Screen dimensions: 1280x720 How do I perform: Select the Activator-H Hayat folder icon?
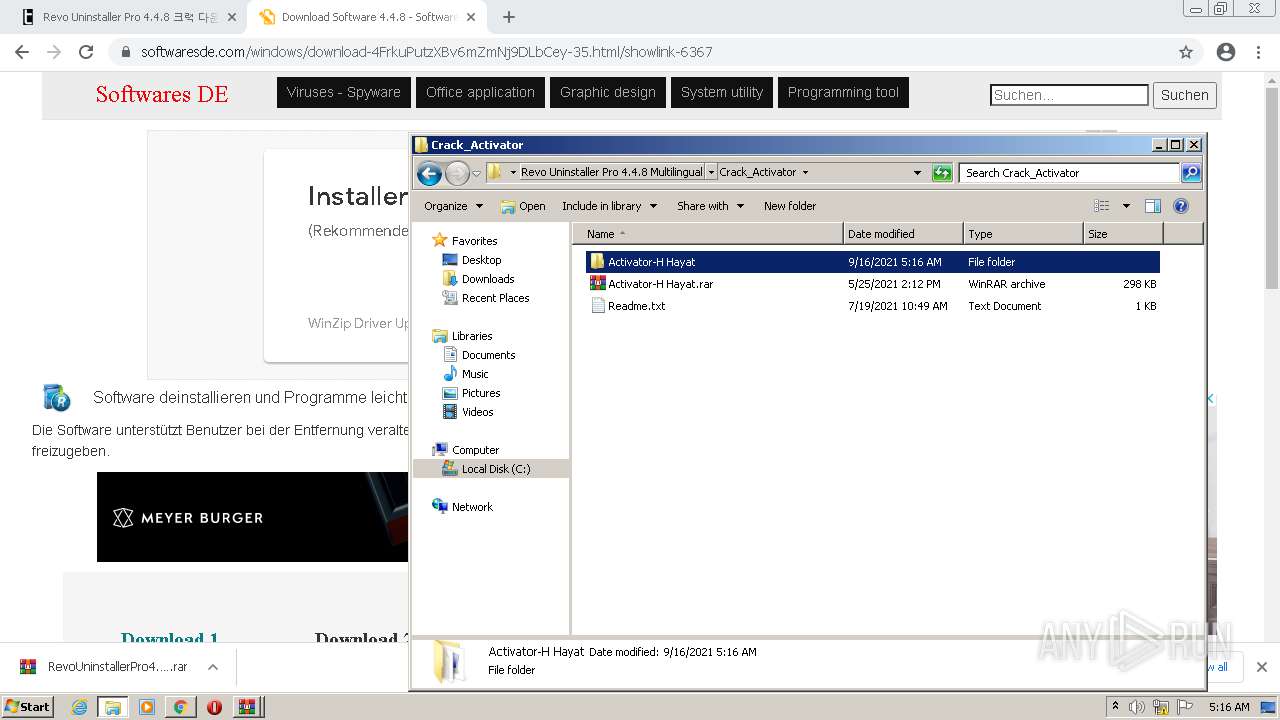point(597,262)
